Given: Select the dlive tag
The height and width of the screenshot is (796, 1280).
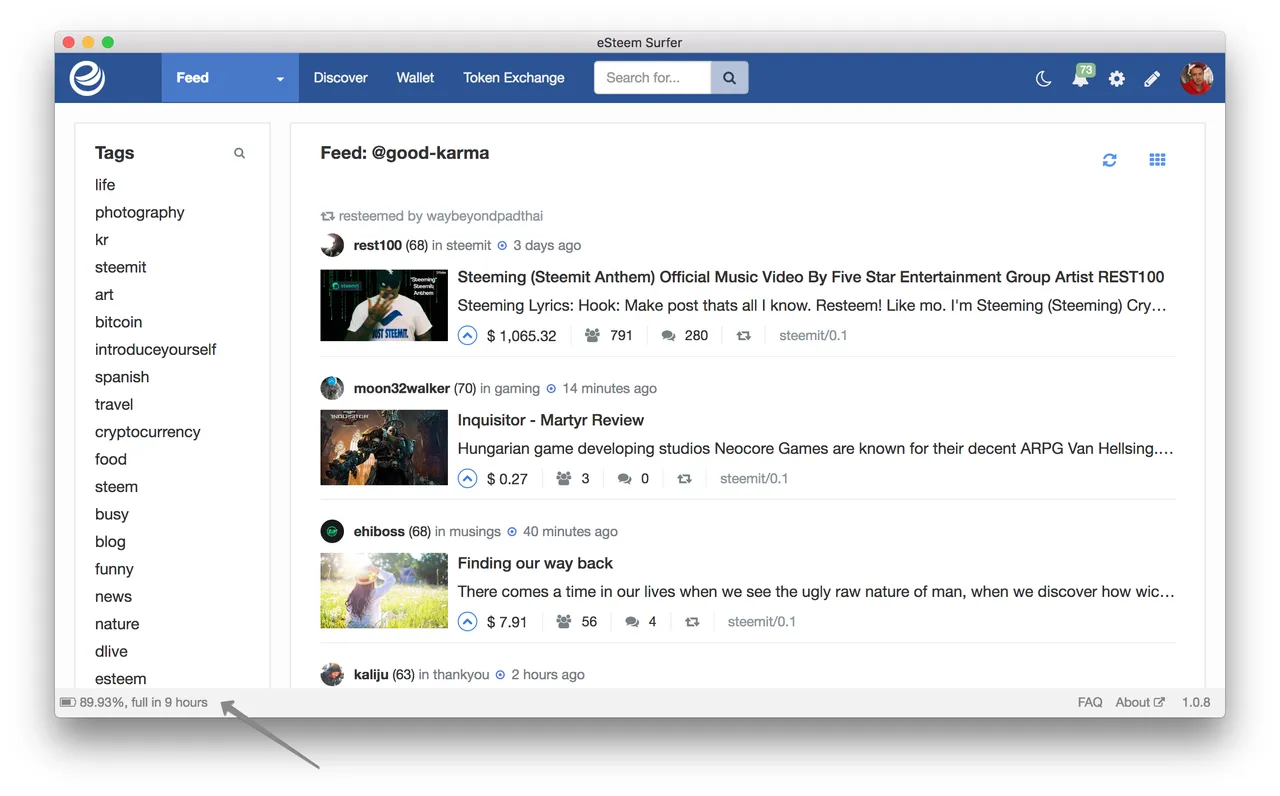Looking at the screenshot, I should (111, 651).
